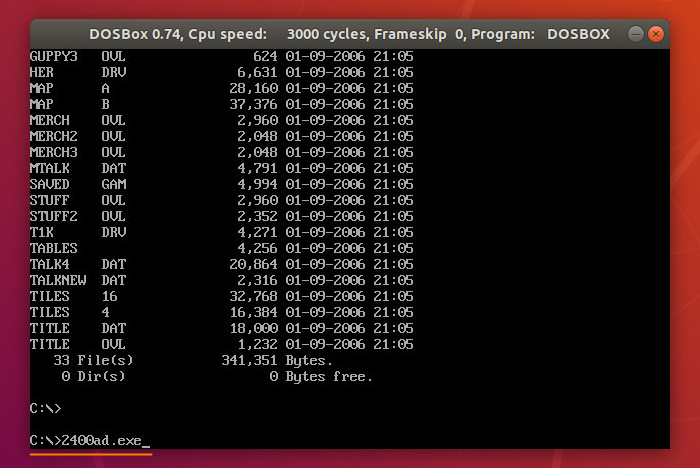This screenshot has height=468, width=700.
Task: Click the MERCH file name
Action: [x=50, y=121]
